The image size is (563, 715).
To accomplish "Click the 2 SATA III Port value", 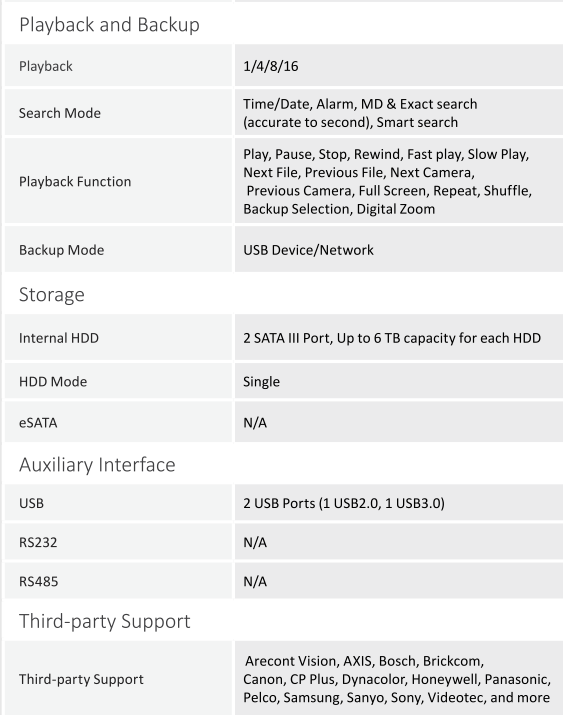I will click(x=392, y=338).
